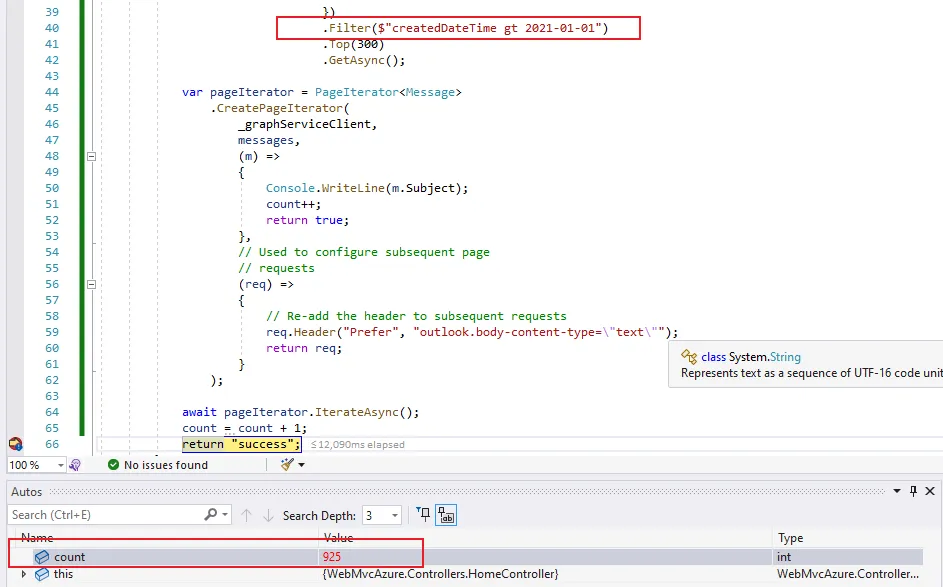Image resolution: width=943 pixels, height=587 pixels.
Task: Click count = count + 1; on line 65
Action: 245,428
